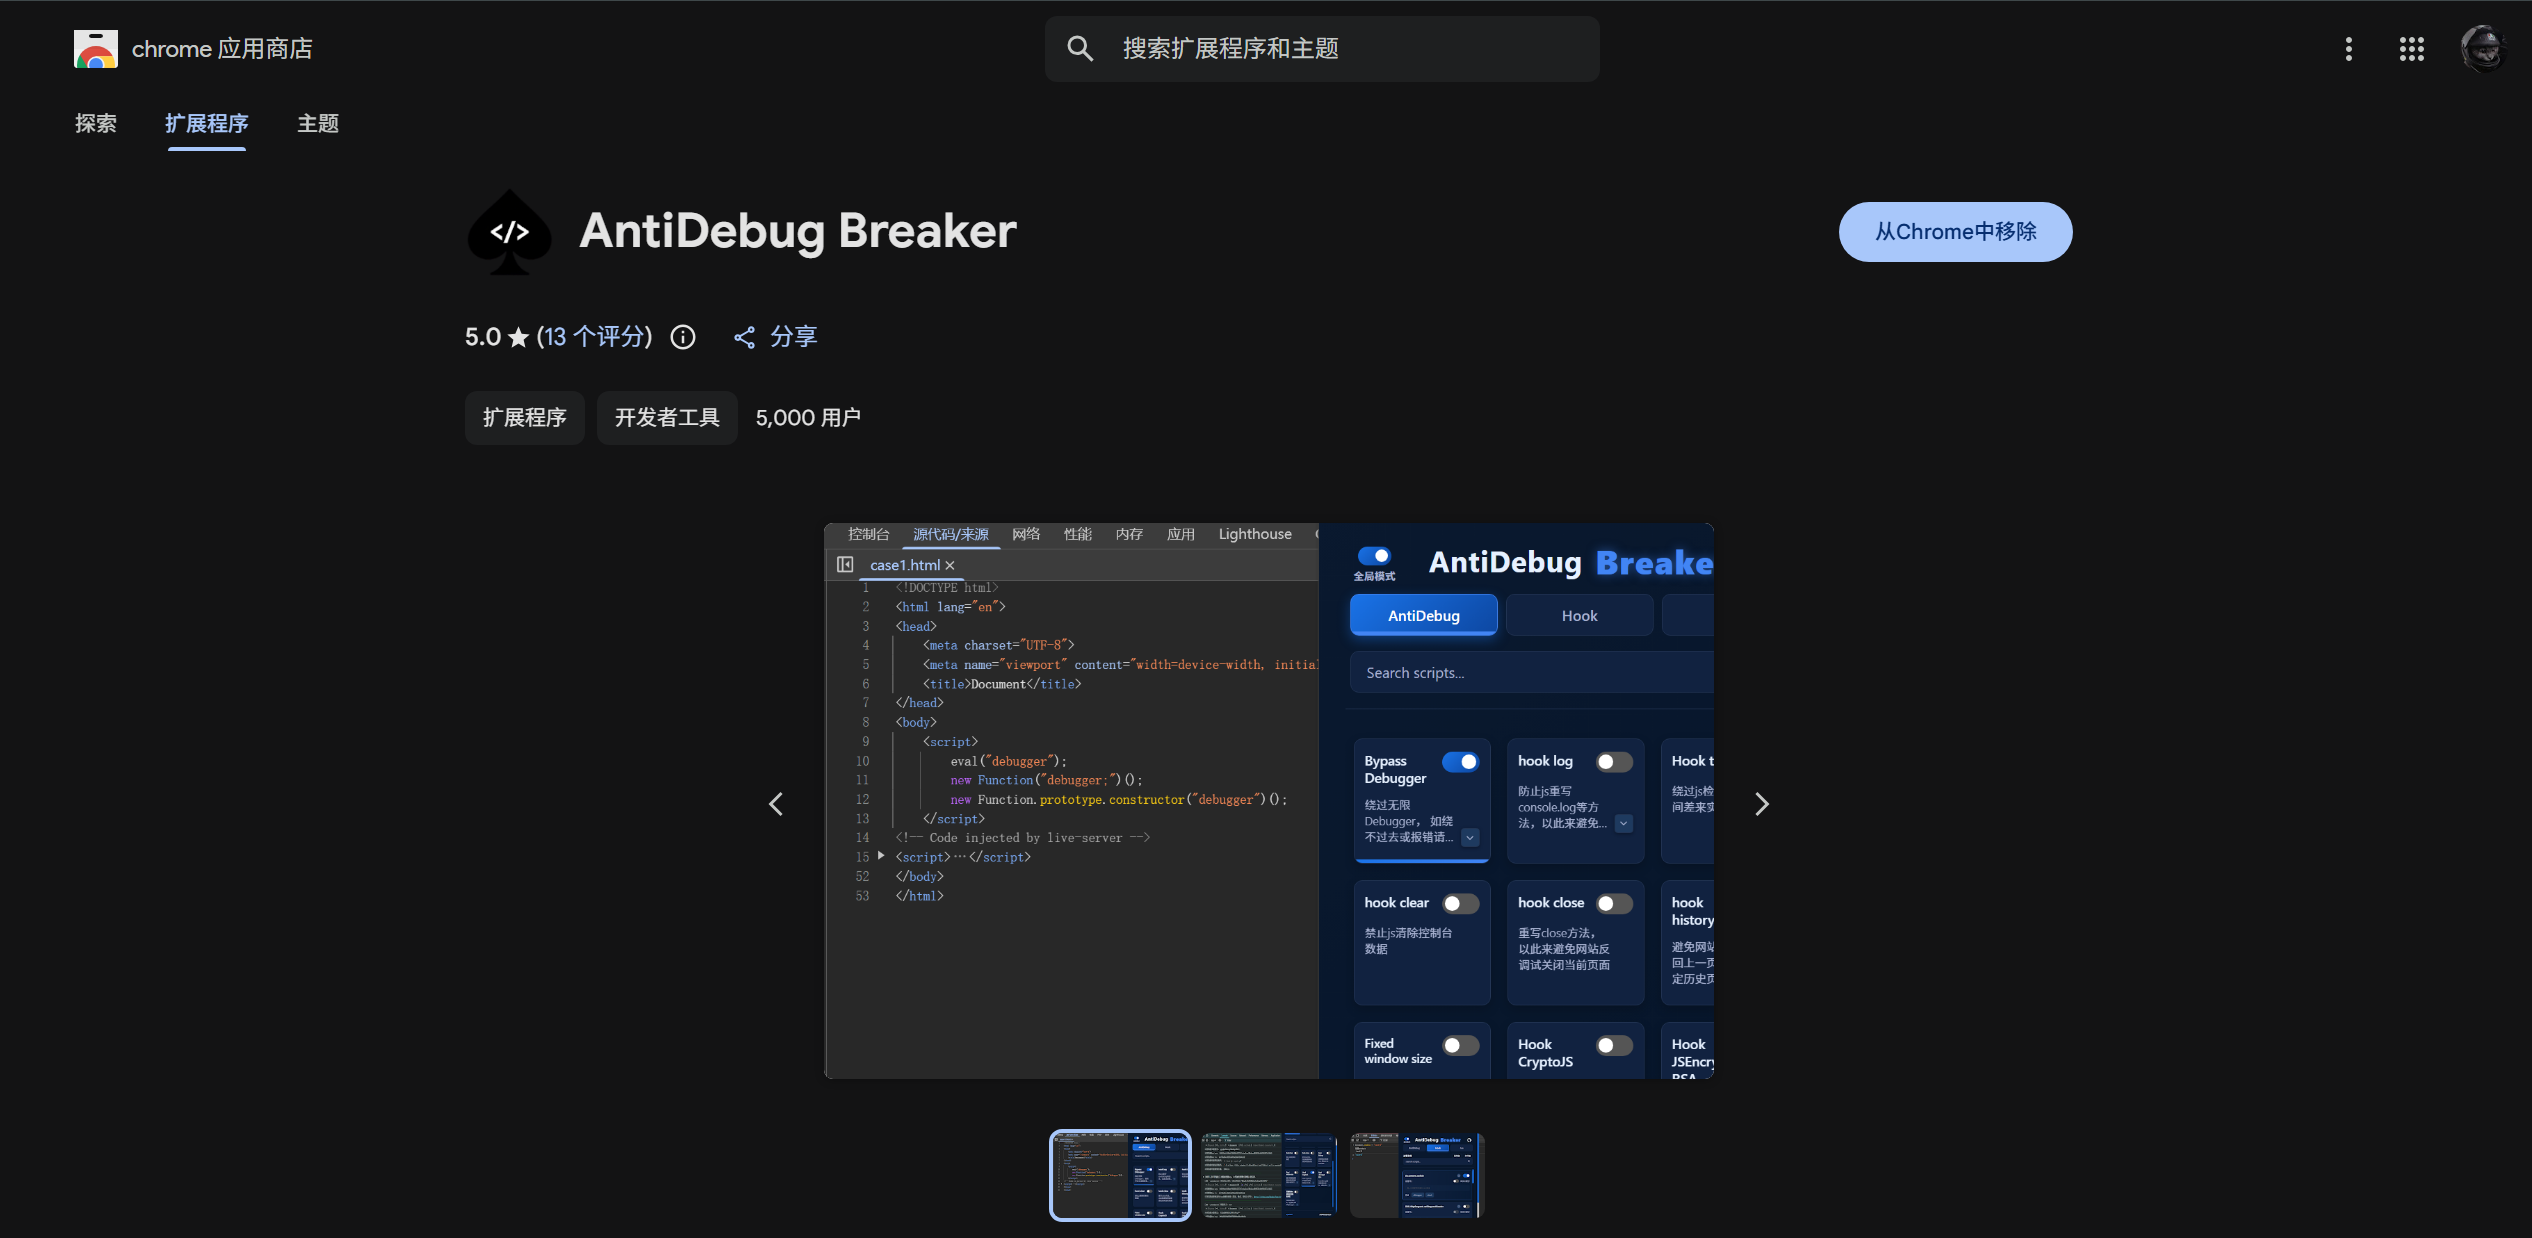Screen dimensions: 2532x1238
Task: Toggle the global mode switch
Action: pos(1374,556)
